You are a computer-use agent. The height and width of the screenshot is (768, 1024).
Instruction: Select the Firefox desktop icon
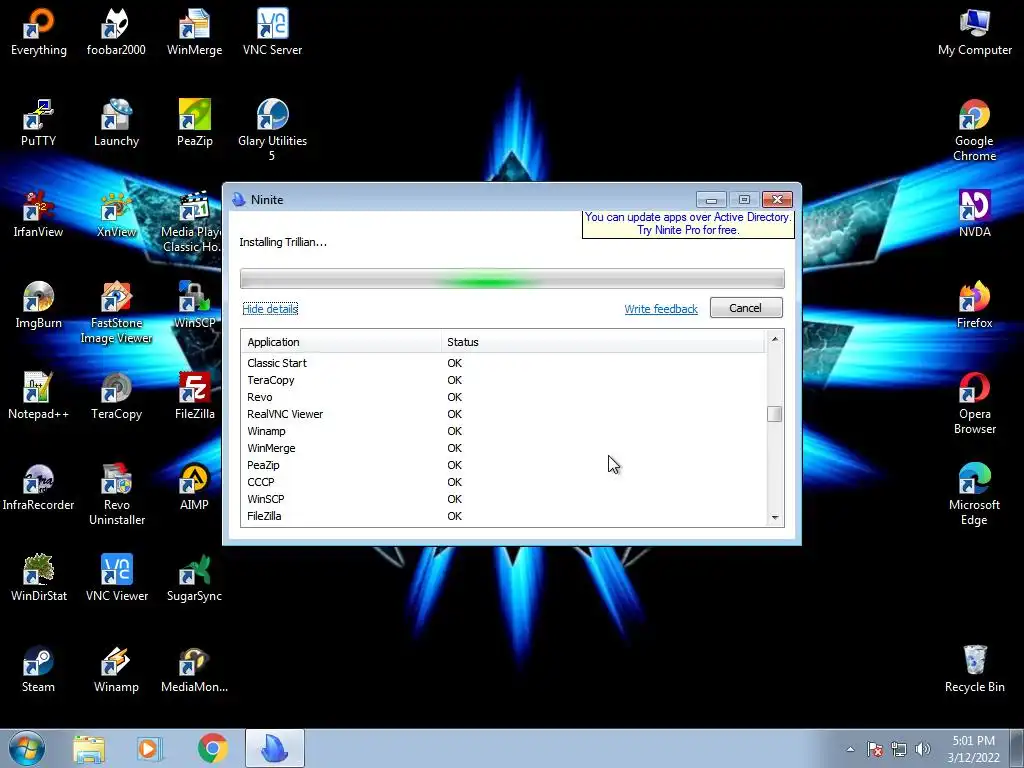(x=974, y=306)
